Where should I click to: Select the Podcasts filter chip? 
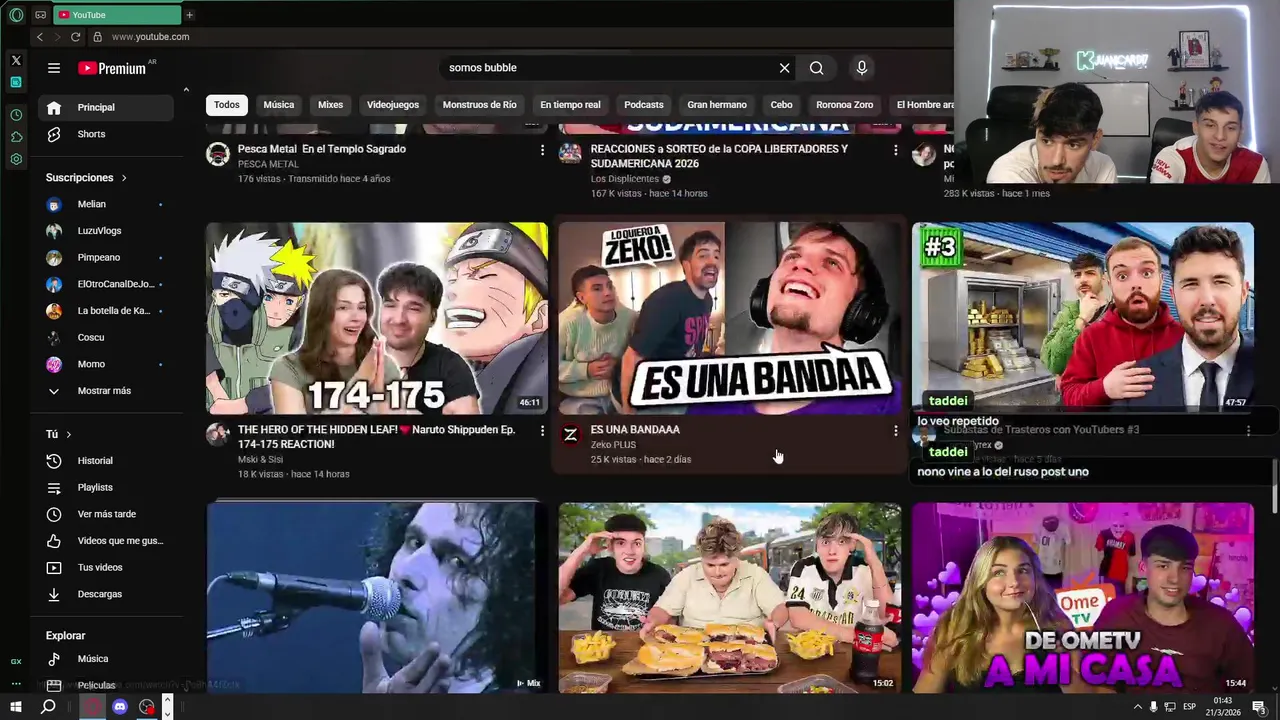pyautogui.click(x=644, y=105)
